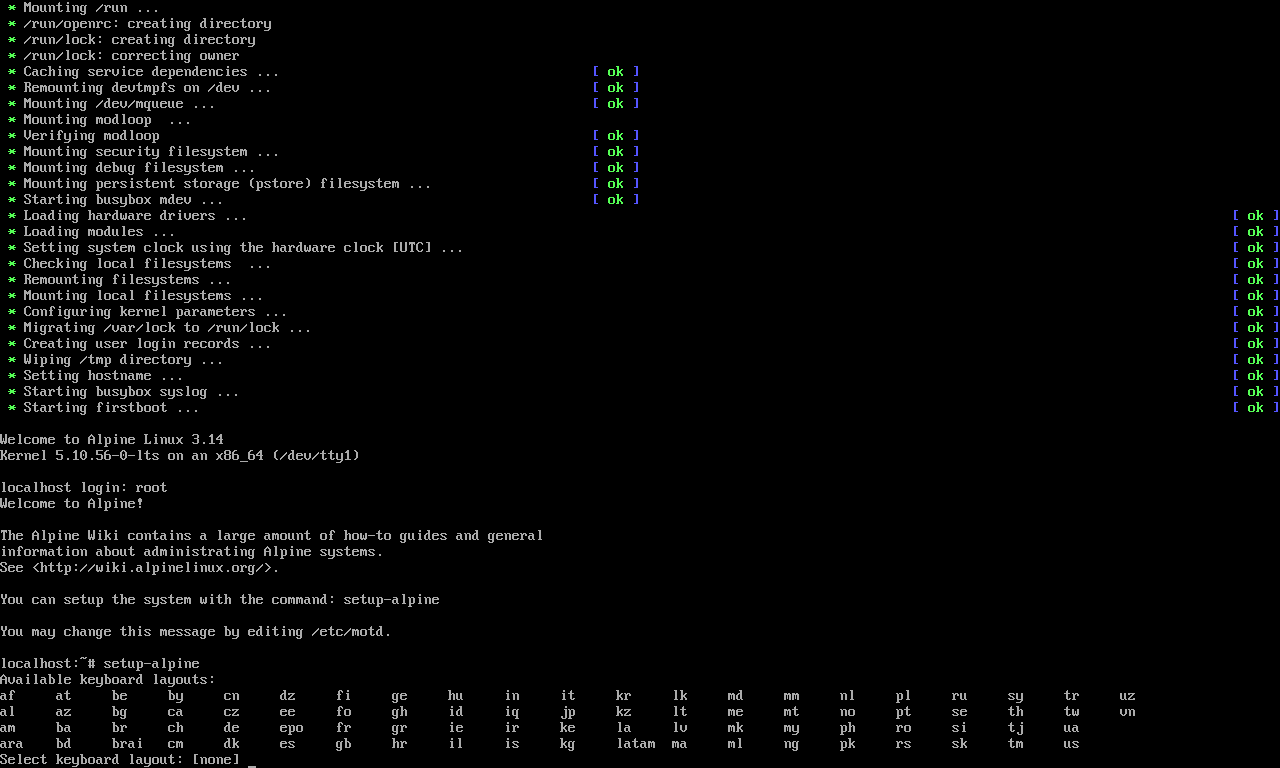Click the 'Welcome to Alpine!' line

(x=72, y=504)
